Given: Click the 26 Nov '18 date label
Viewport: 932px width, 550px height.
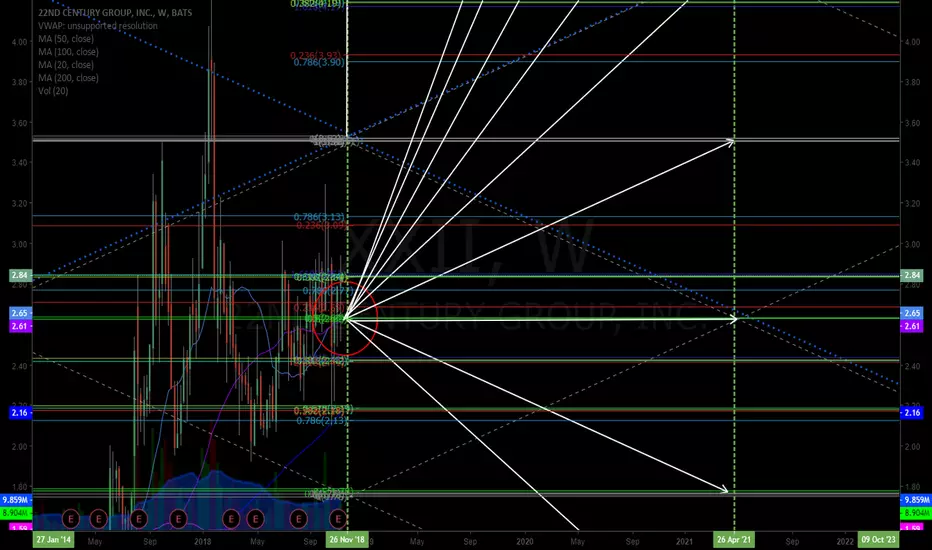Looking at the screenshot, I should (x=347, y=540).
